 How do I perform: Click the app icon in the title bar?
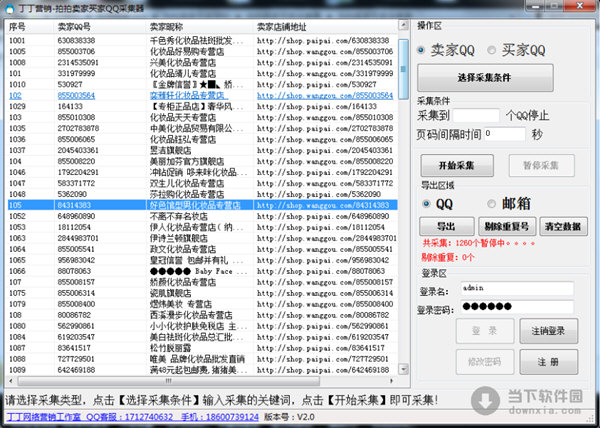click(9, 8)
